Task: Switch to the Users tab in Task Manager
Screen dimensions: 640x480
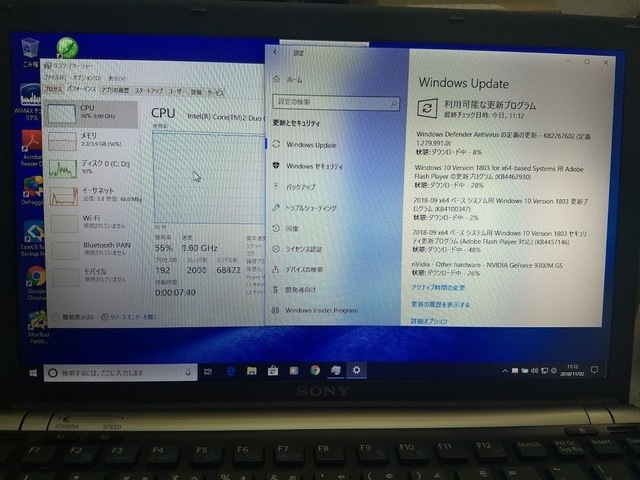Action: 177,91
